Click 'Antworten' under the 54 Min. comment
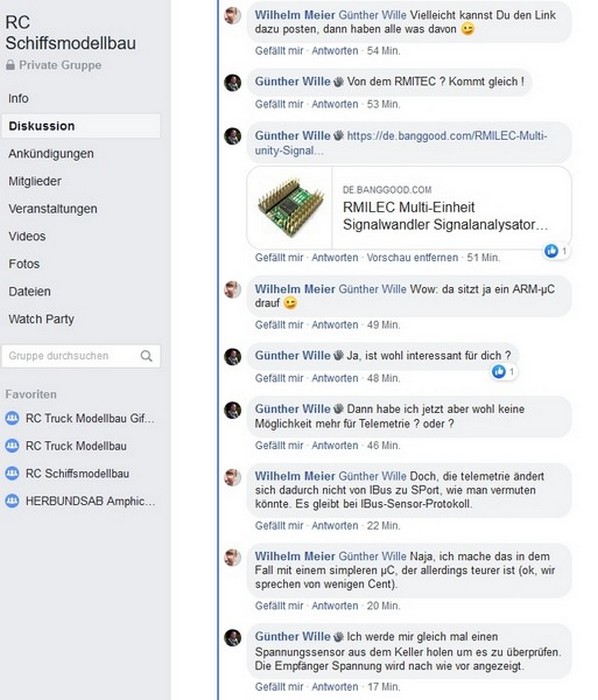The width and height of the screenshot is (598, 700). [x=335, y=51]
